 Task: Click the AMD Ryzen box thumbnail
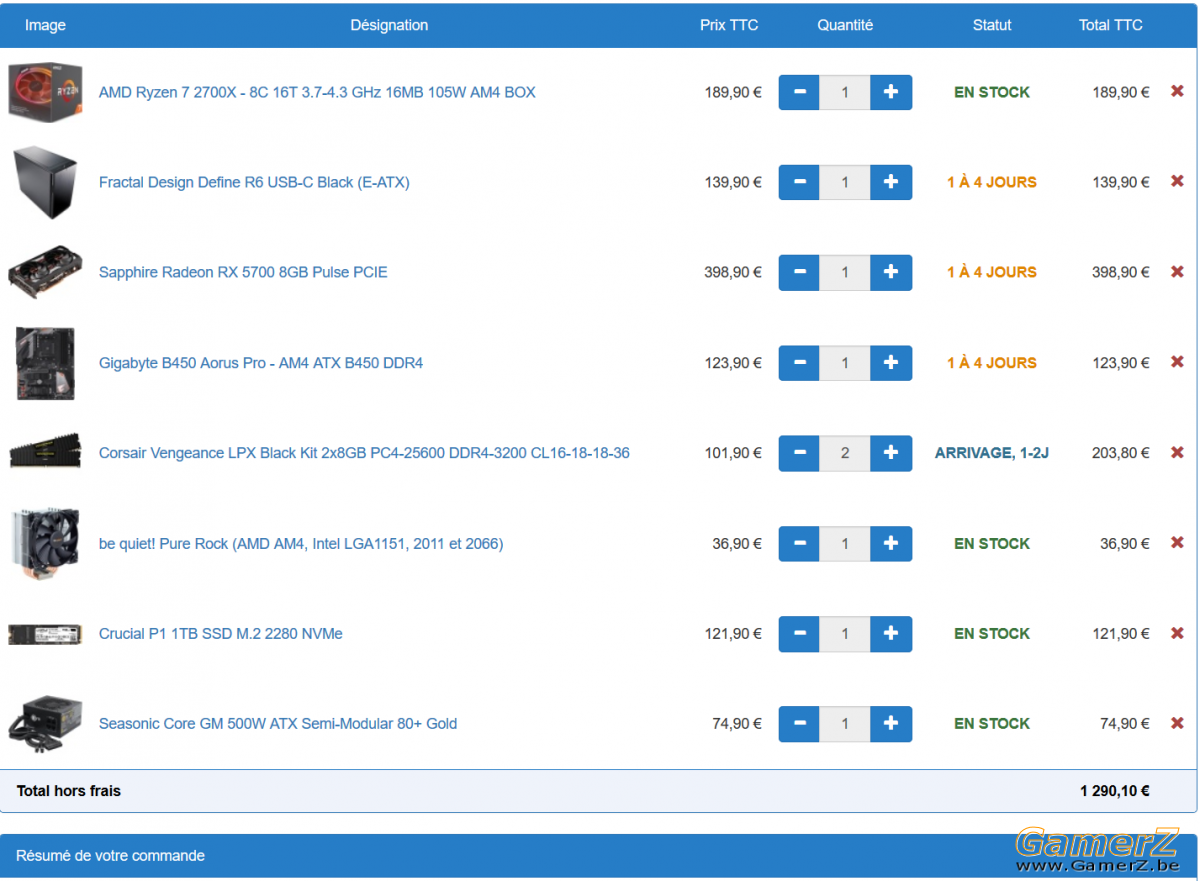(x=46, y=92)
